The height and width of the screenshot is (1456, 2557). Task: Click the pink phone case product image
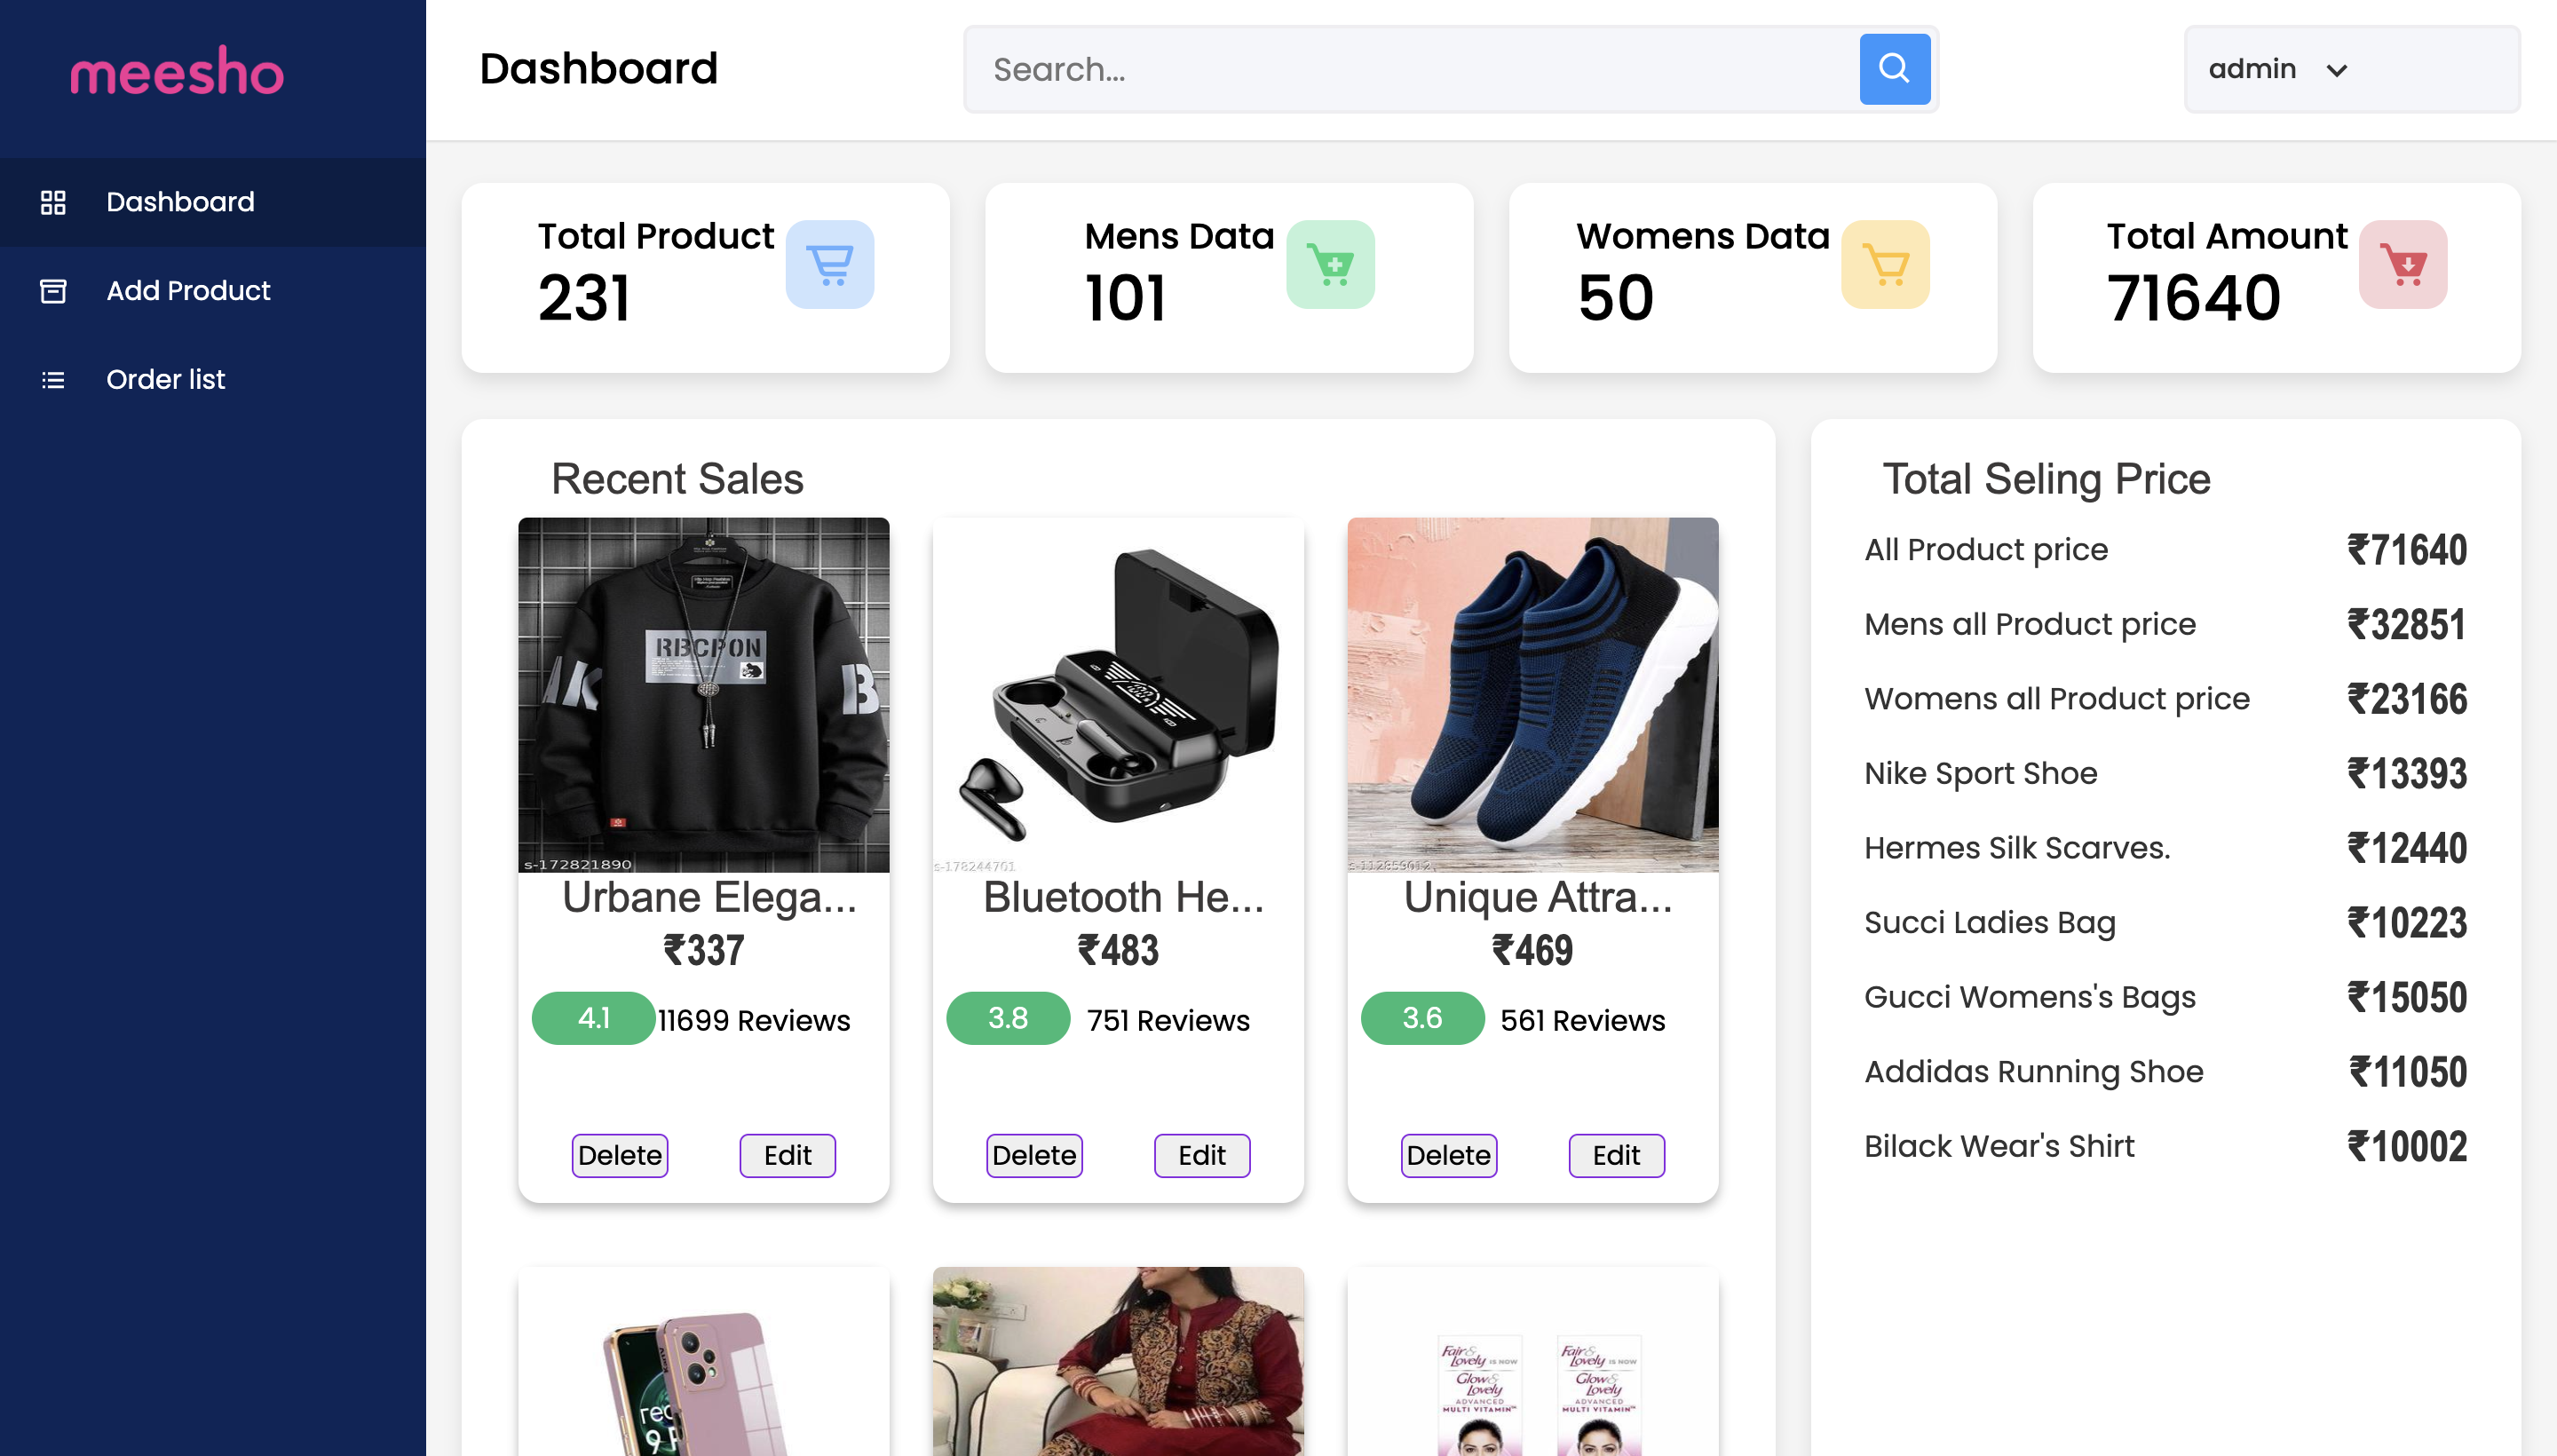pyautogui.click(x=703, y=1361)
